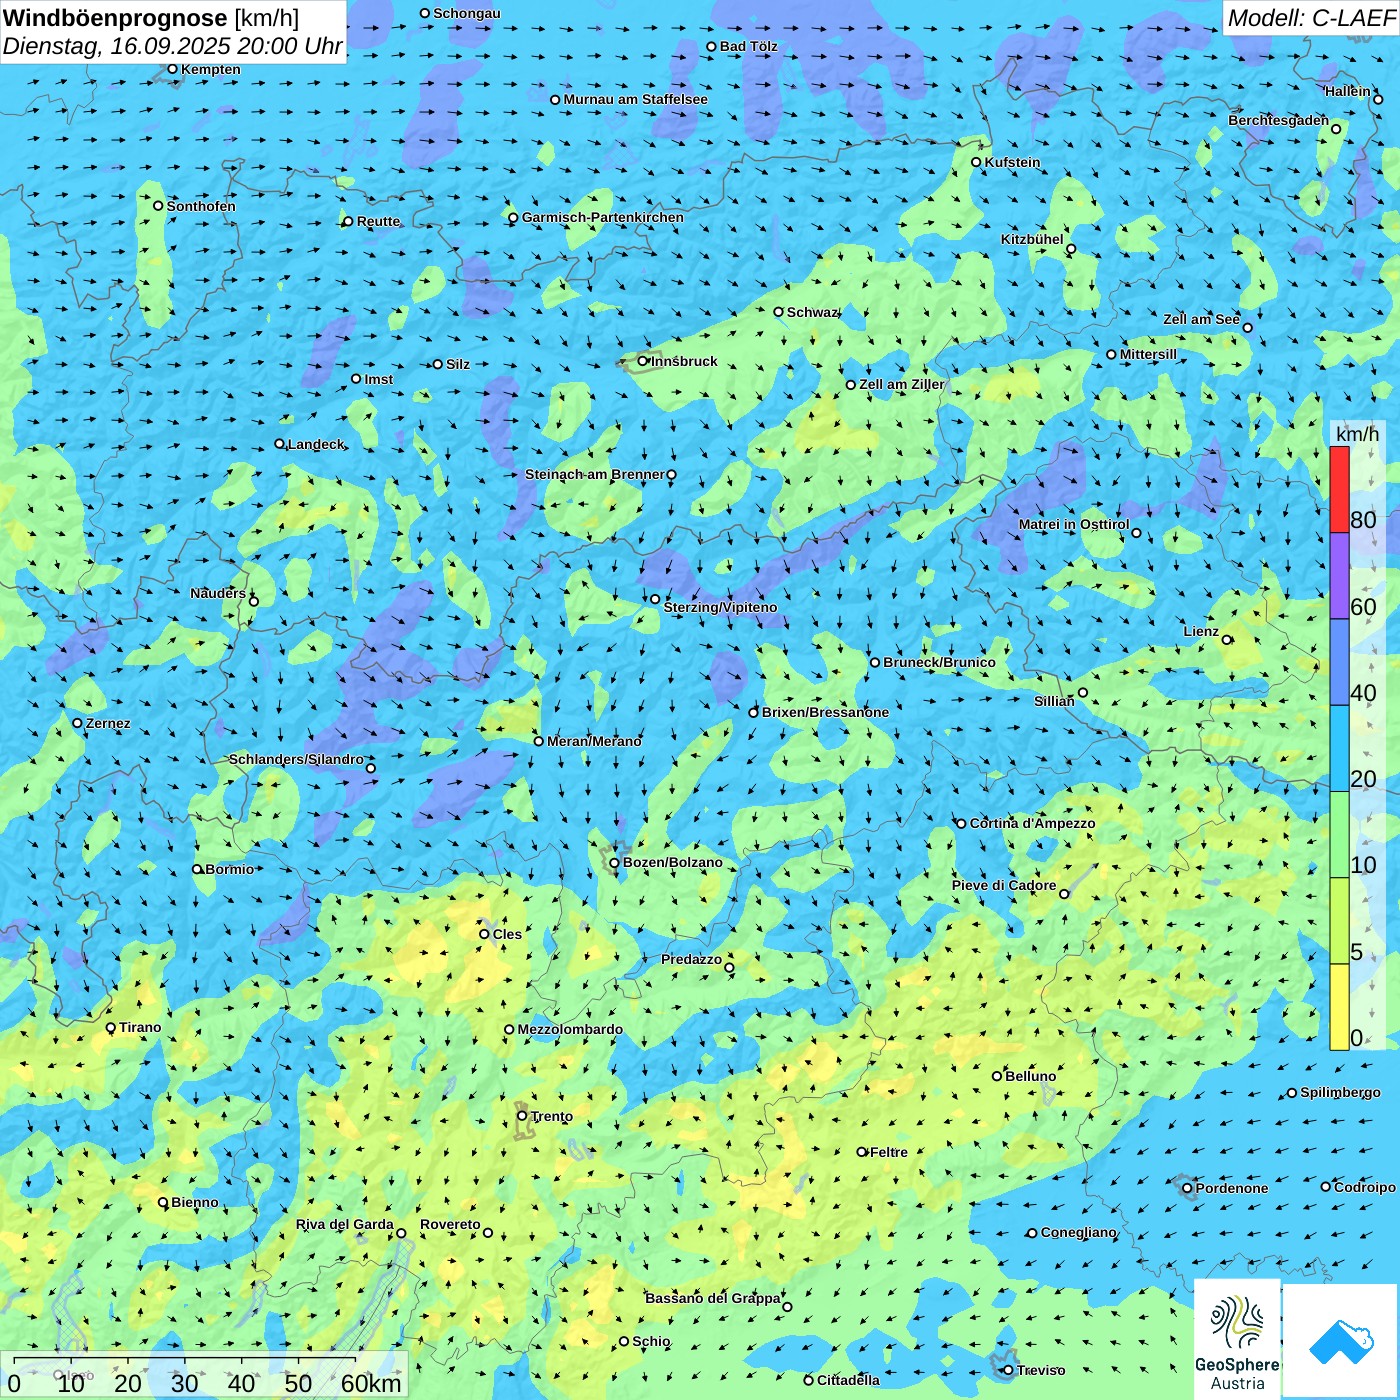Screen dimensions: 1400x1400
Task: Click the Tirano label
Action: 140,1027
